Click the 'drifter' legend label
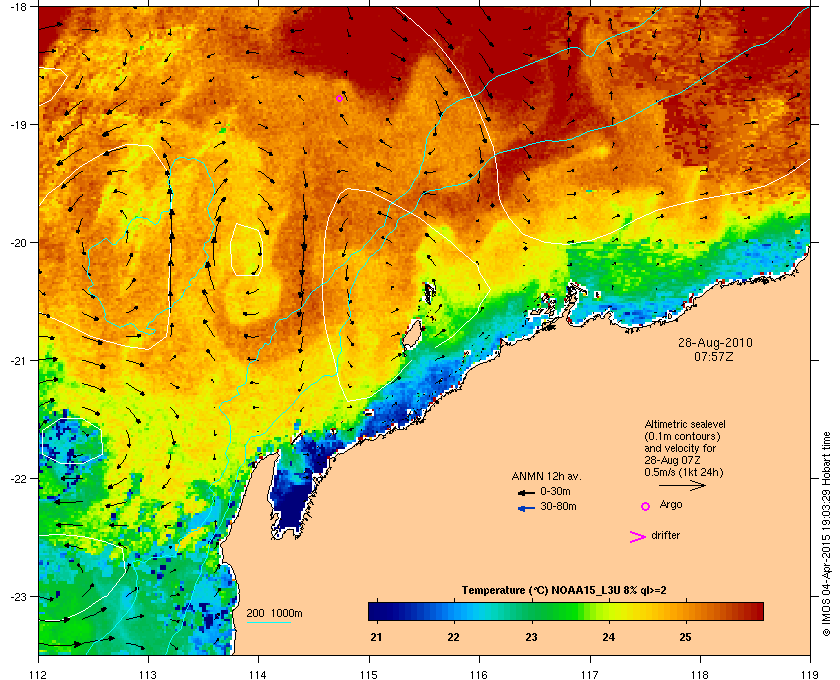Viewport: 840px width, 680px height. 666,535
